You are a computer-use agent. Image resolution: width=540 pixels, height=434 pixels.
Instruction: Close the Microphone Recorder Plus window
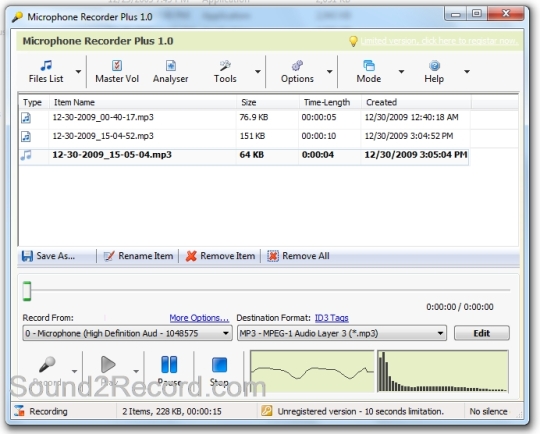click(x=506, y=14)
